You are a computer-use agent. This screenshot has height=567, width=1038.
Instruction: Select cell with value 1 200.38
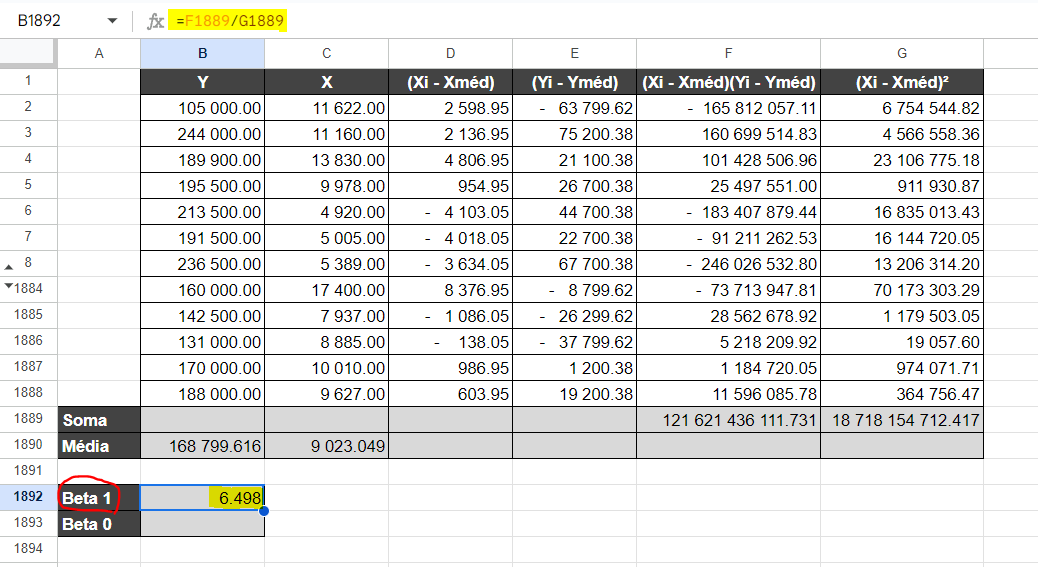coord(575,368)
